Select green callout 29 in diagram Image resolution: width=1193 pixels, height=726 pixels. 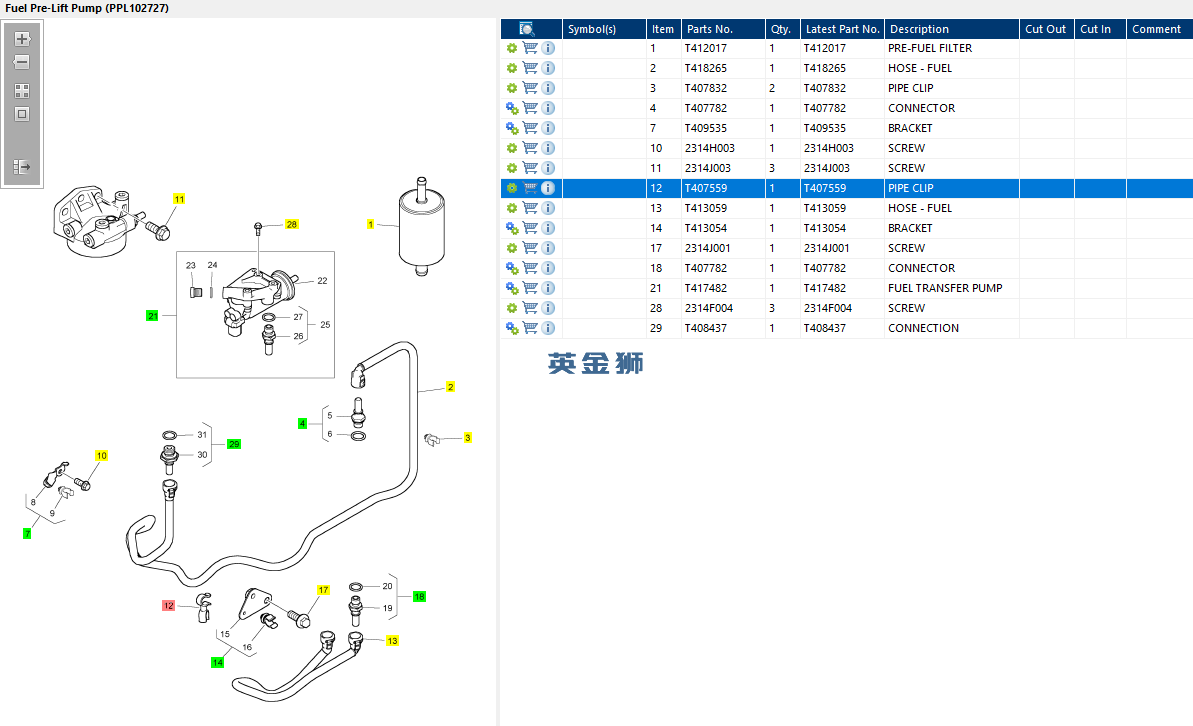click(x=234, y=444)
